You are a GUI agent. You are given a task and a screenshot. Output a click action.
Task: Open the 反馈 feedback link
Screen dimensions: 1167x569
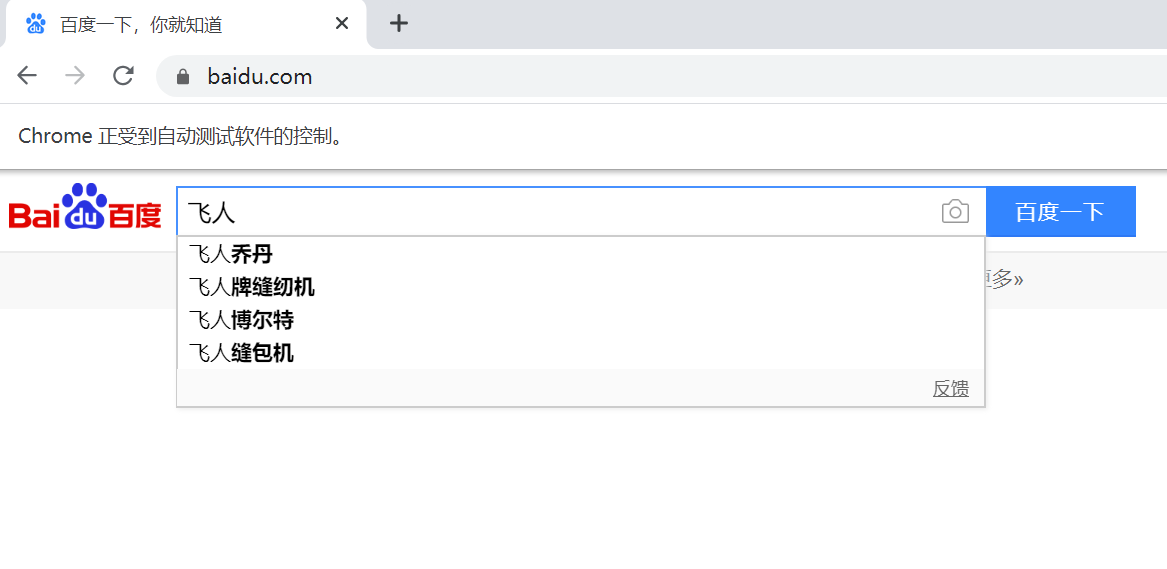[x=950, y=389]
